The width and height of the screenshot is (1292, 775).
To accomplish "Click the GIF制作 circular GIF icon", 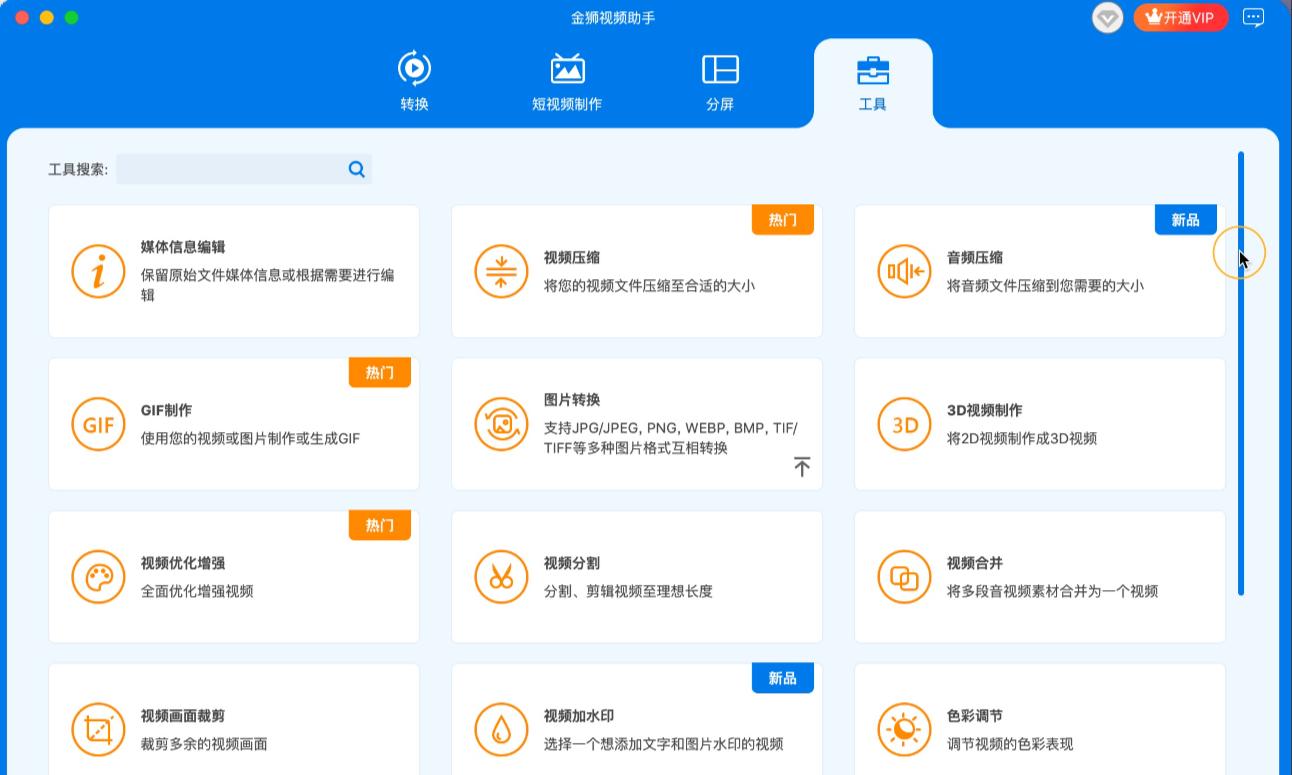I will click(98, 423).
